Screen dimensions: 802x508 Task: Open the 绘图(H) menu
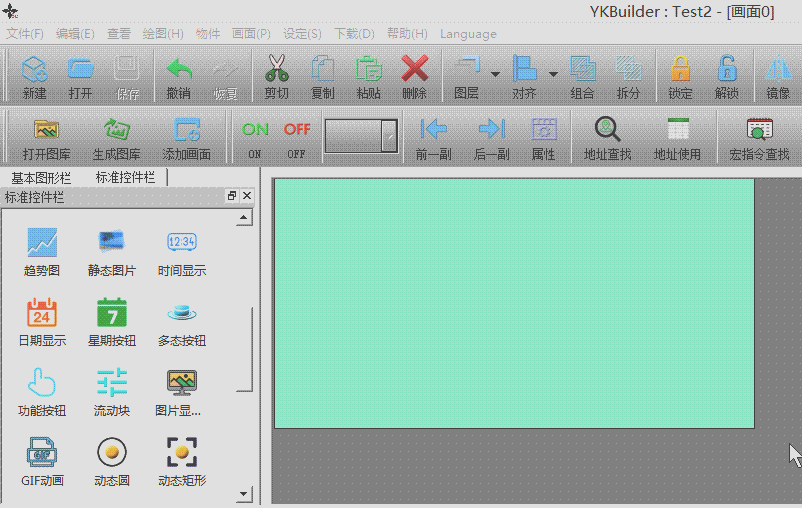tap(163, 33)
